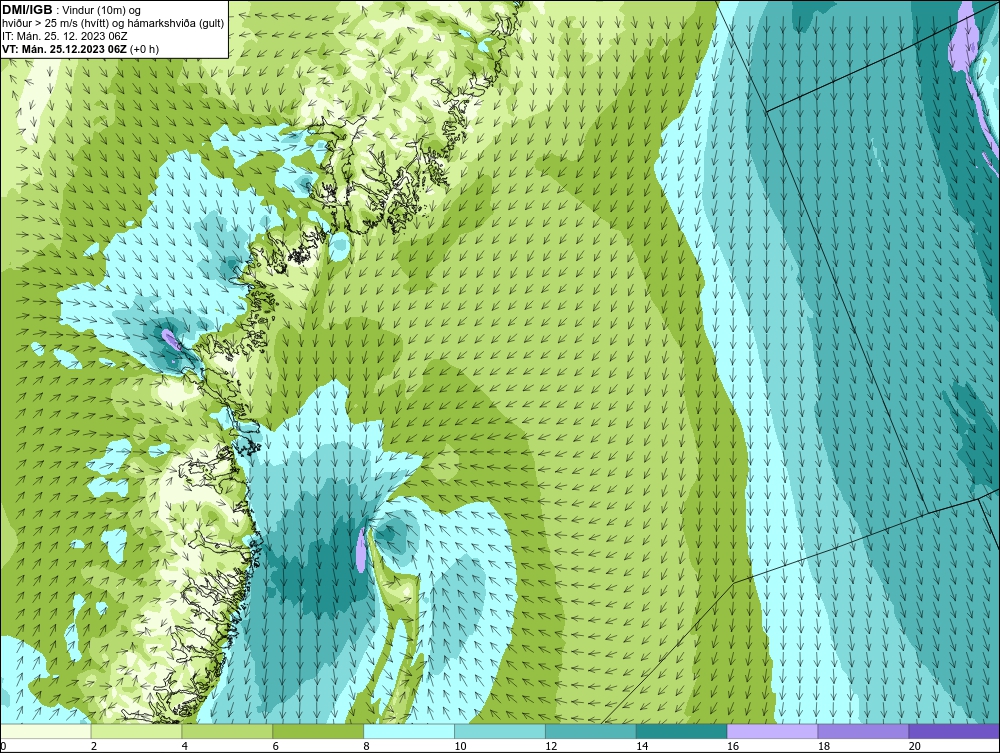Click the '(+0 h)' forecast offset text
Viewport: 1000px width, 753px height.
tap(145, 49)
